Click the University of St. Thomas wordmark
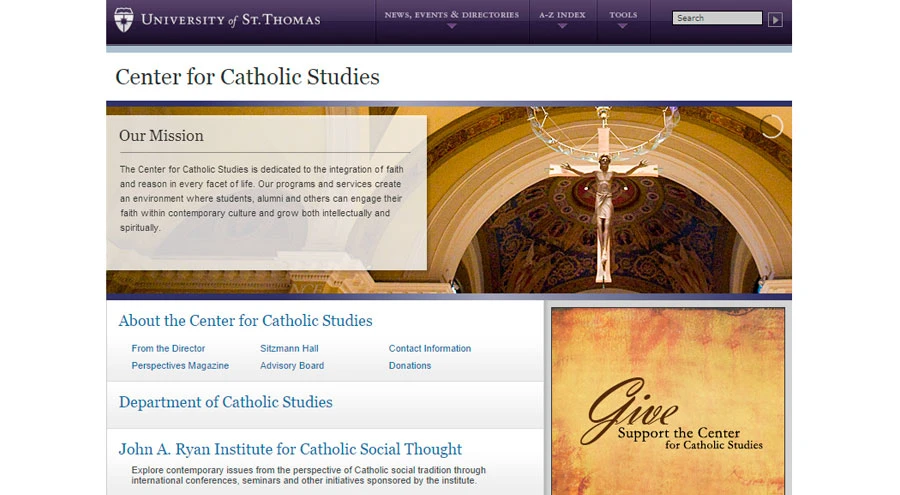This screenshot has height=495, width=900. [x=230, y=19]
